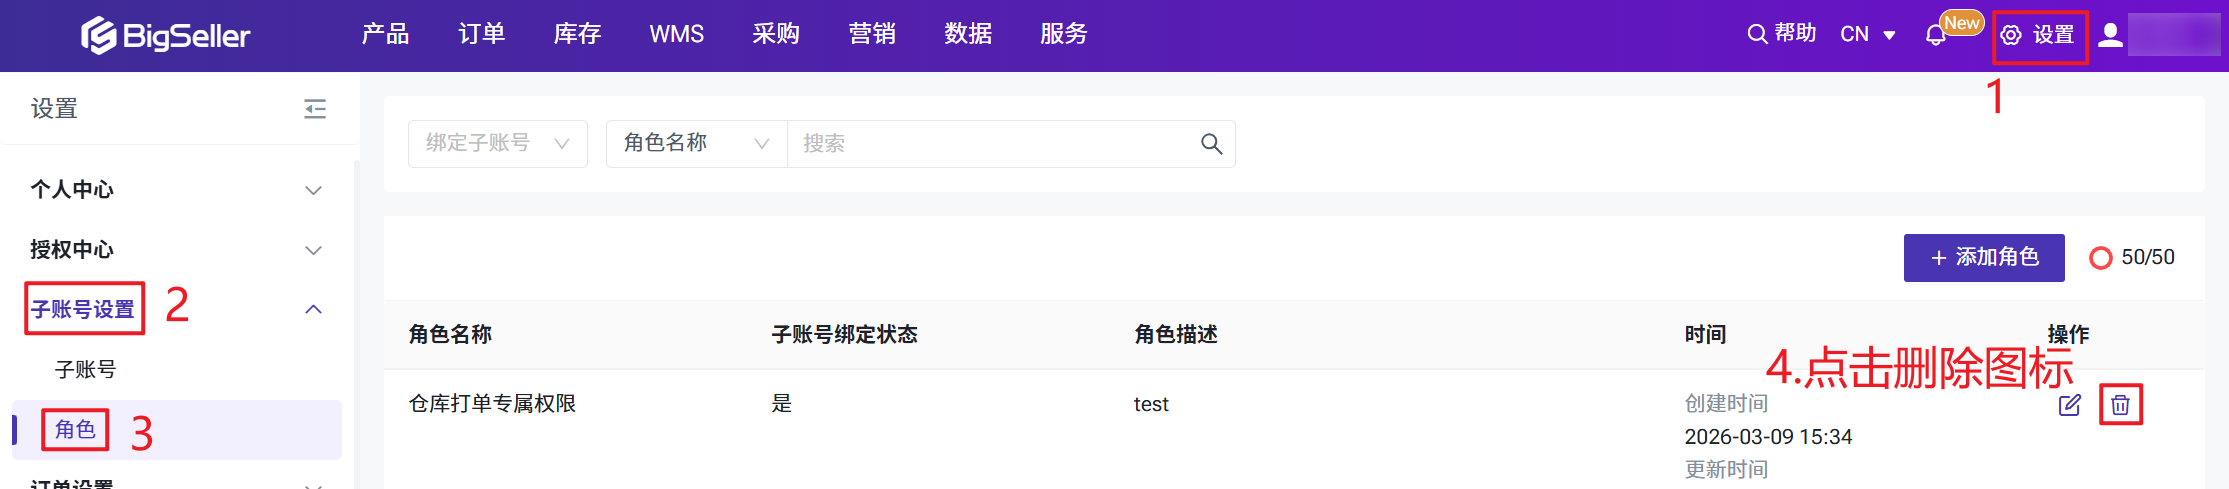The height and width of the screenshot is (489, 2229).
Task: Click the notification bell icon
Action: click(x=1935, y=35)
